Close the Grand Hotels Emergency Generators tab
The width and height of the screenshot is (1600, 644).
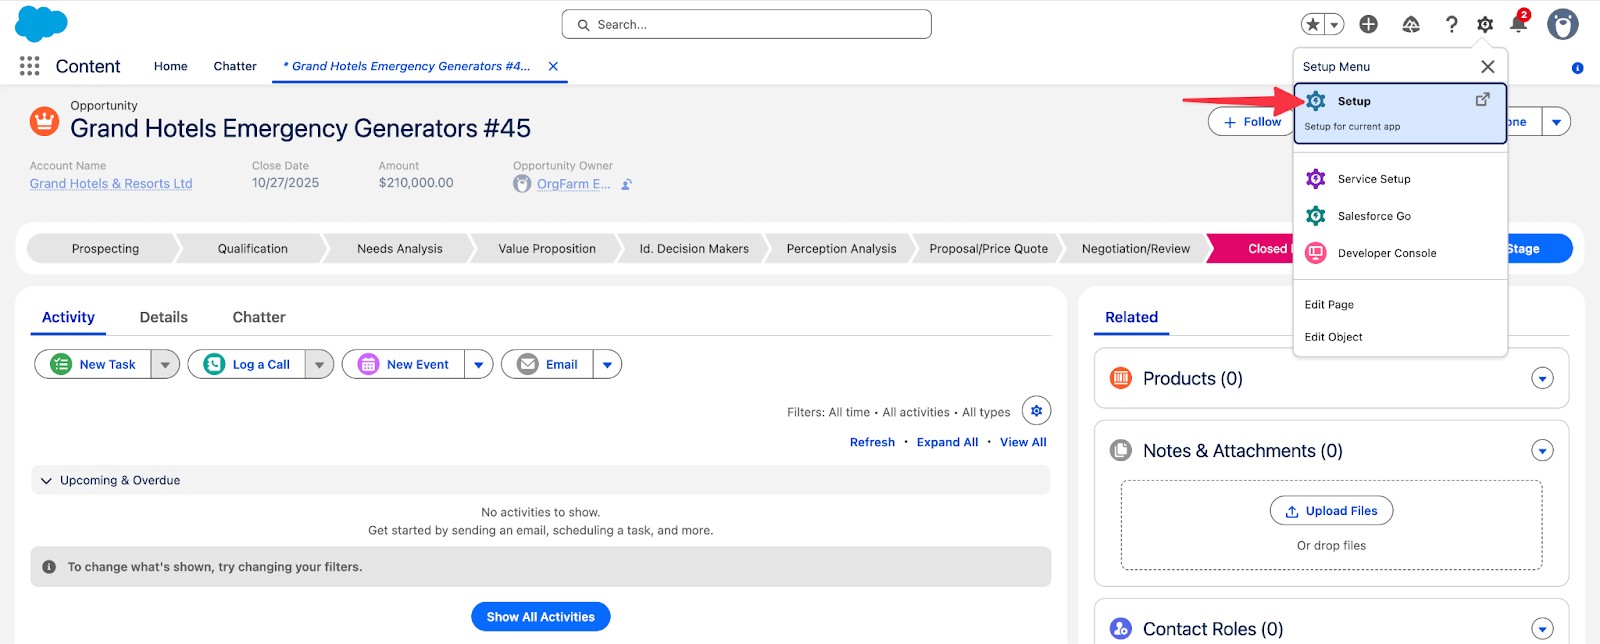(553, 66)
